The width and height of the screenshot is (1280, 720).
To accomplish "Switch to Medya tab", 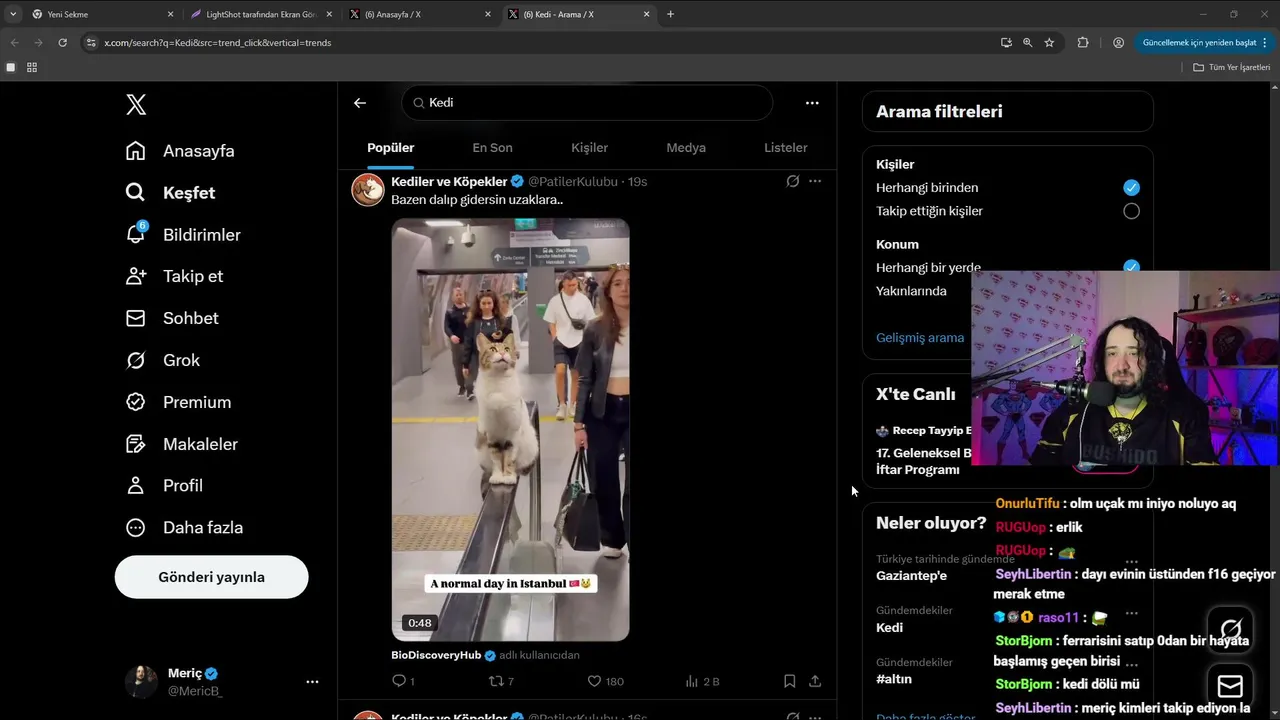I will [x=686, y=148].
